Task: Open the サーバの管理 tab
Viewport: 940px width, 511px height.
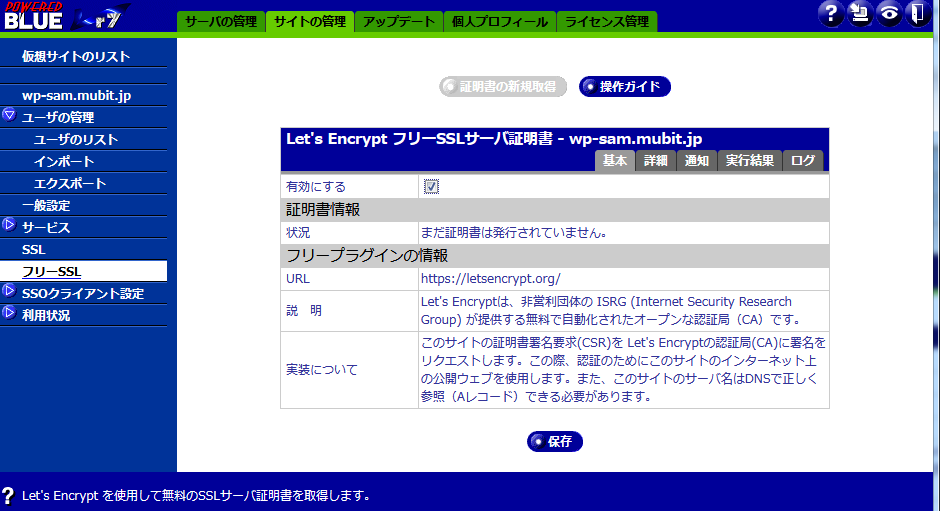Action: click(x=221, y=22)
